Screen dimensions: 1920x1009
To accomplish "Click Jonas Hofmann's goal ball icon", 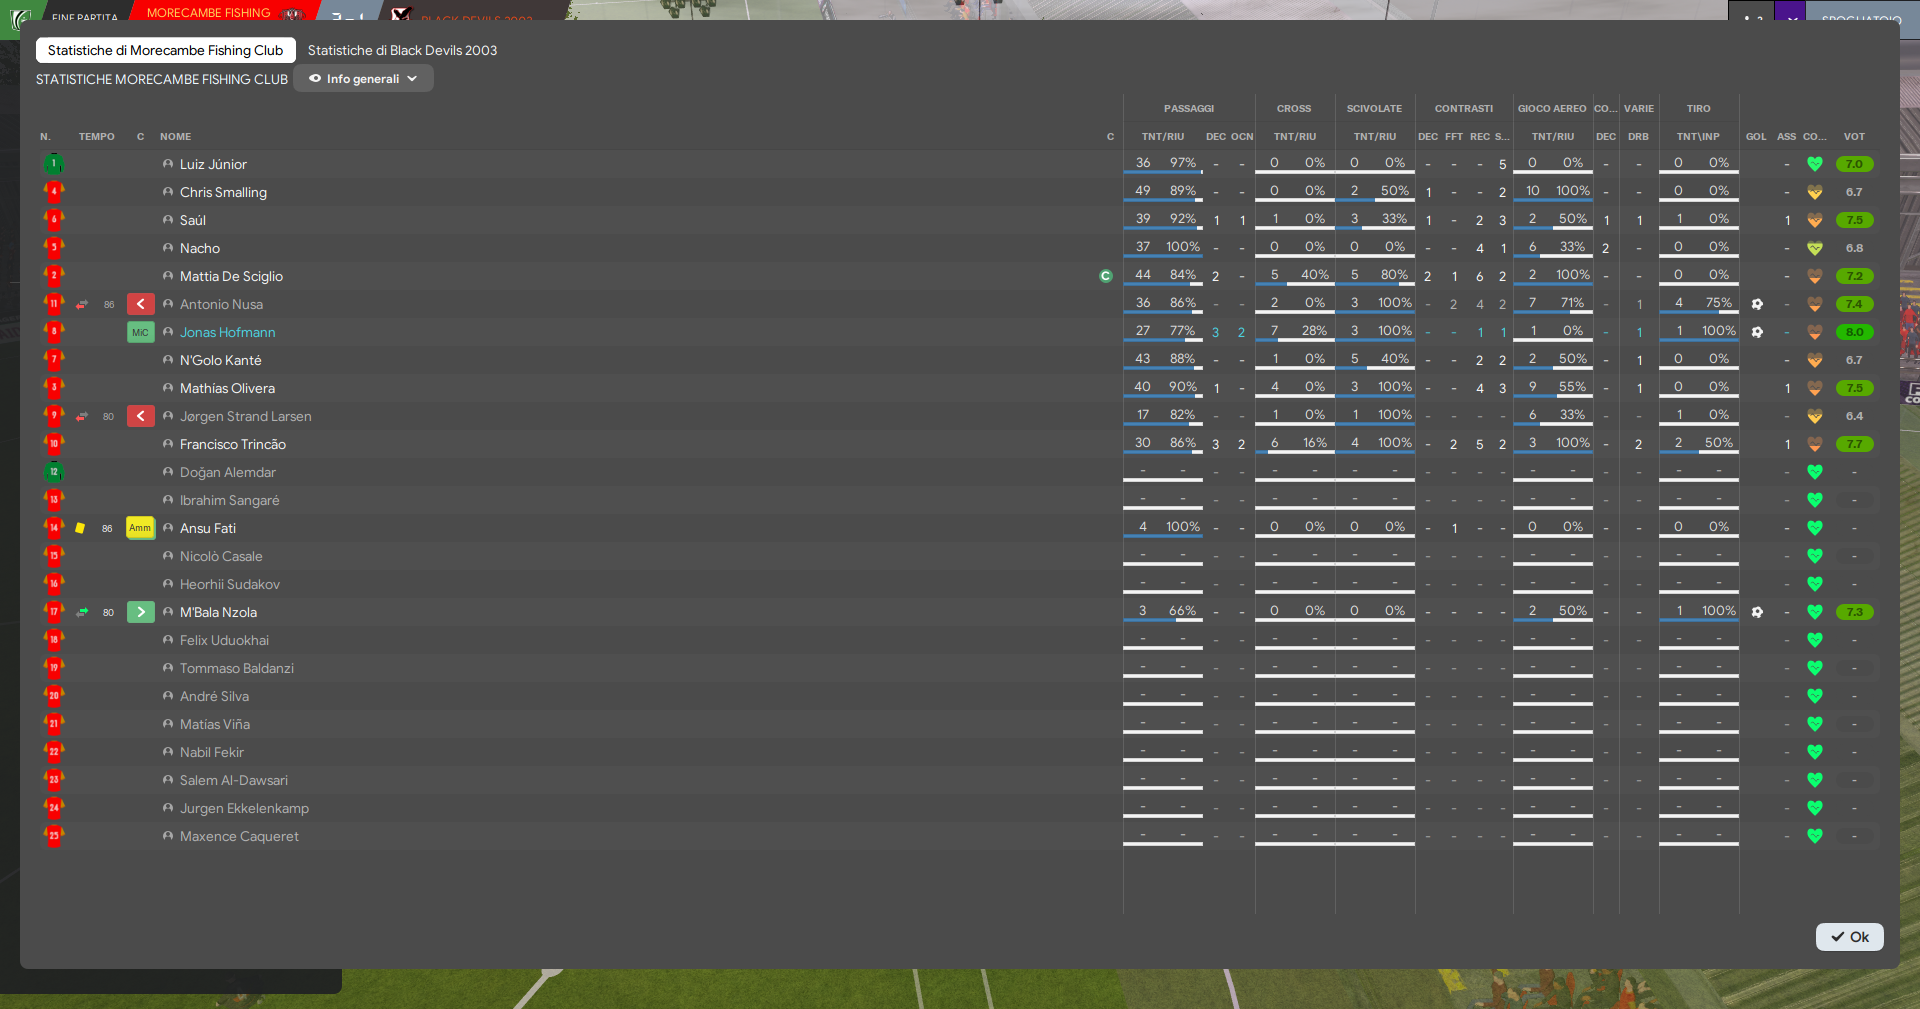I will [x=1757, y=332].
